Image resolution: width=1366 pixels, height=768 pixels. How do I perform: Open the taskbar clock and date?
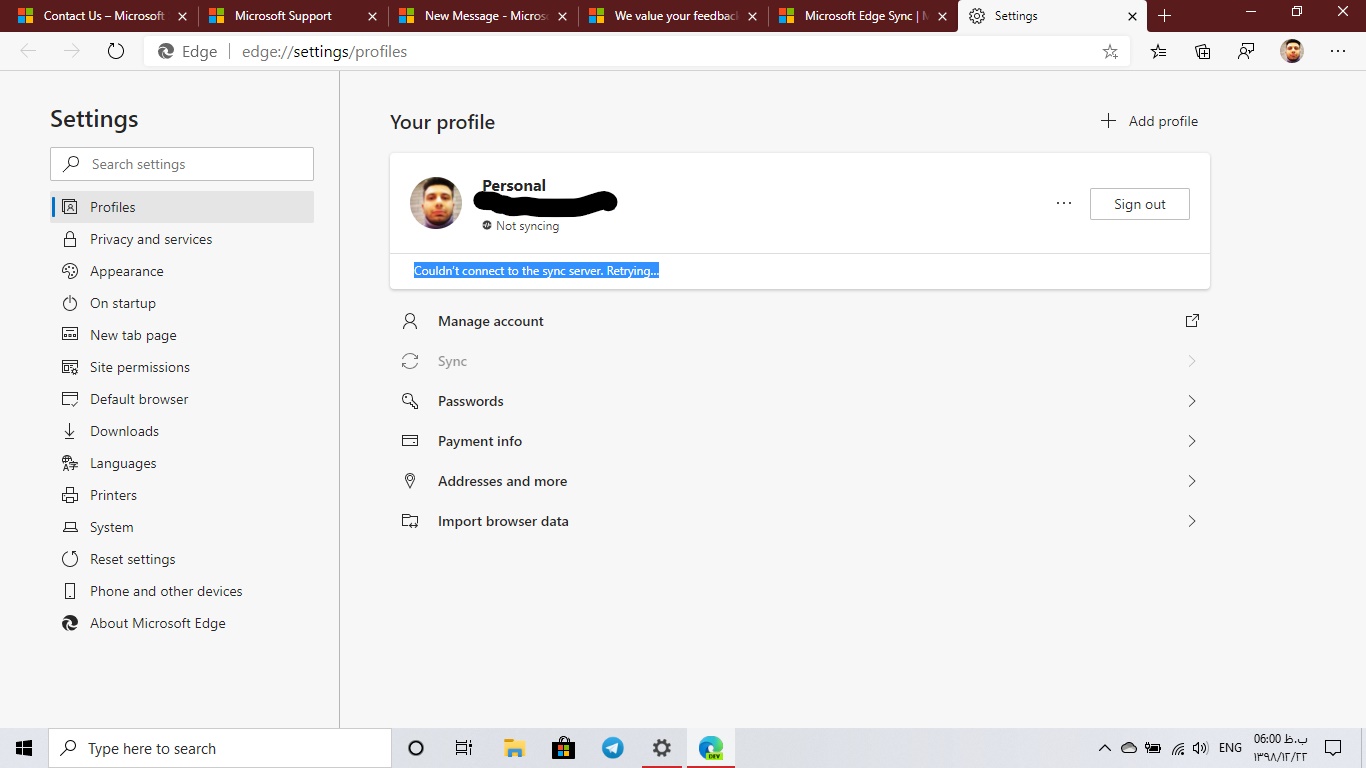[x=1280, y=748]
